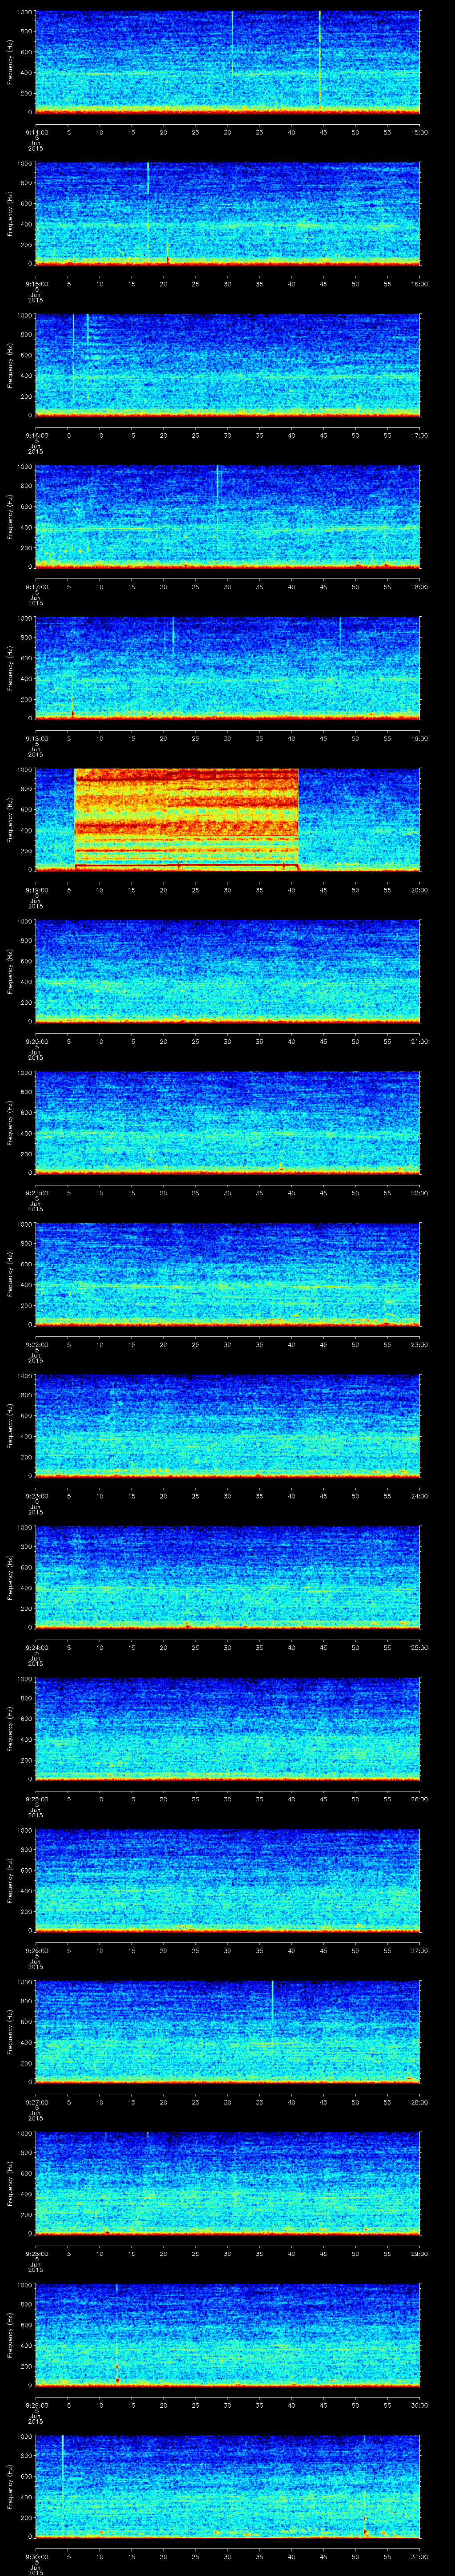
Task: Select the 9:25:00 time axis label
Action: pyautogui.click(x=35, y=1799)
